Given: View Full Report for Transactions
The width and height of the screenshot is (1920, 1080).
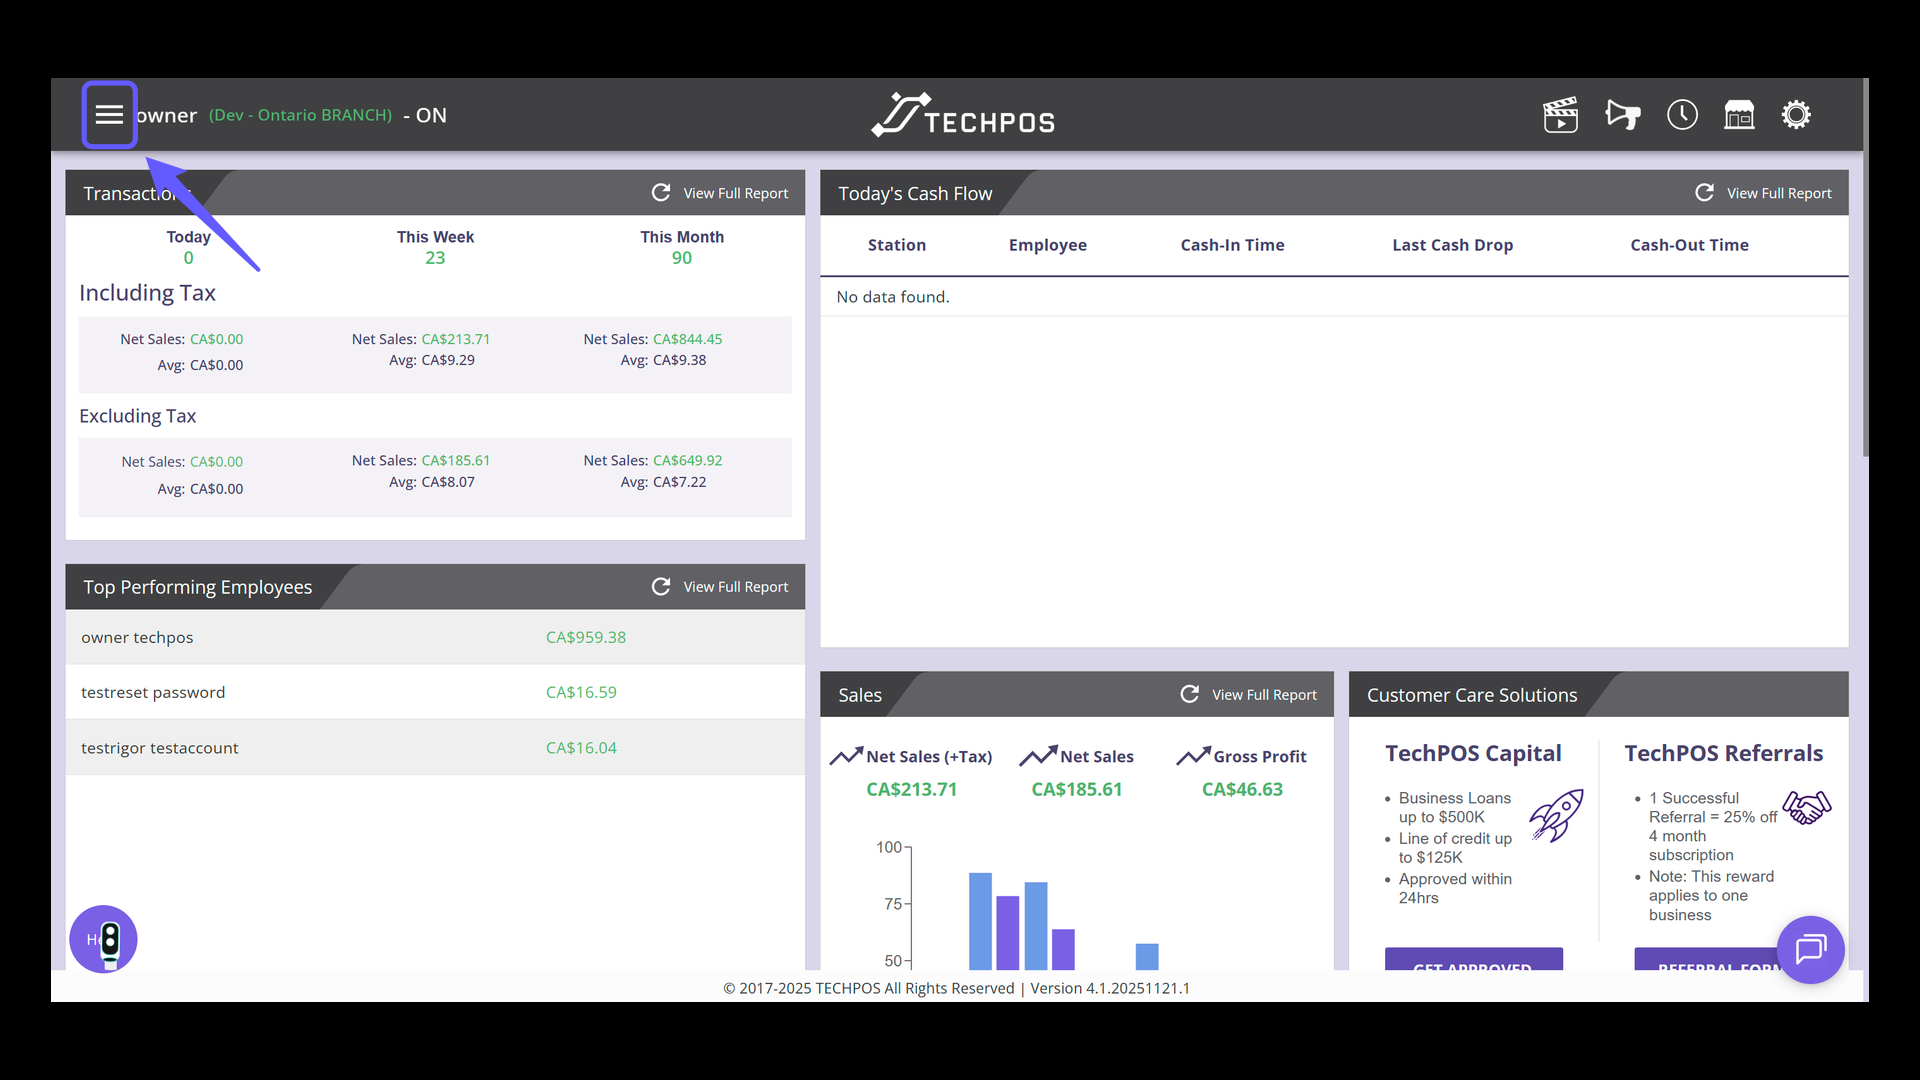Looking at the screenshot, I should (x=735, y=193).
